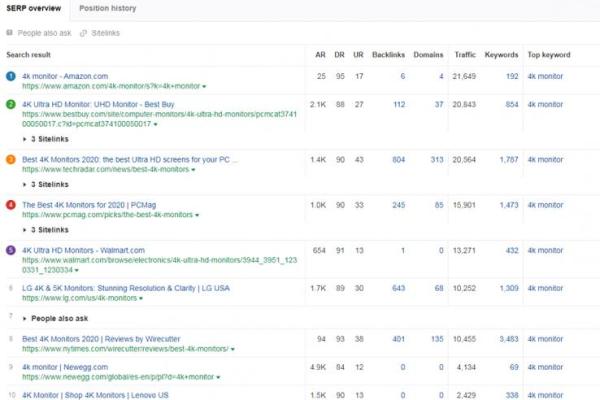Click the lg.com/us/4k-monitors URL
The image size is (600, 400).
[80, 298]
